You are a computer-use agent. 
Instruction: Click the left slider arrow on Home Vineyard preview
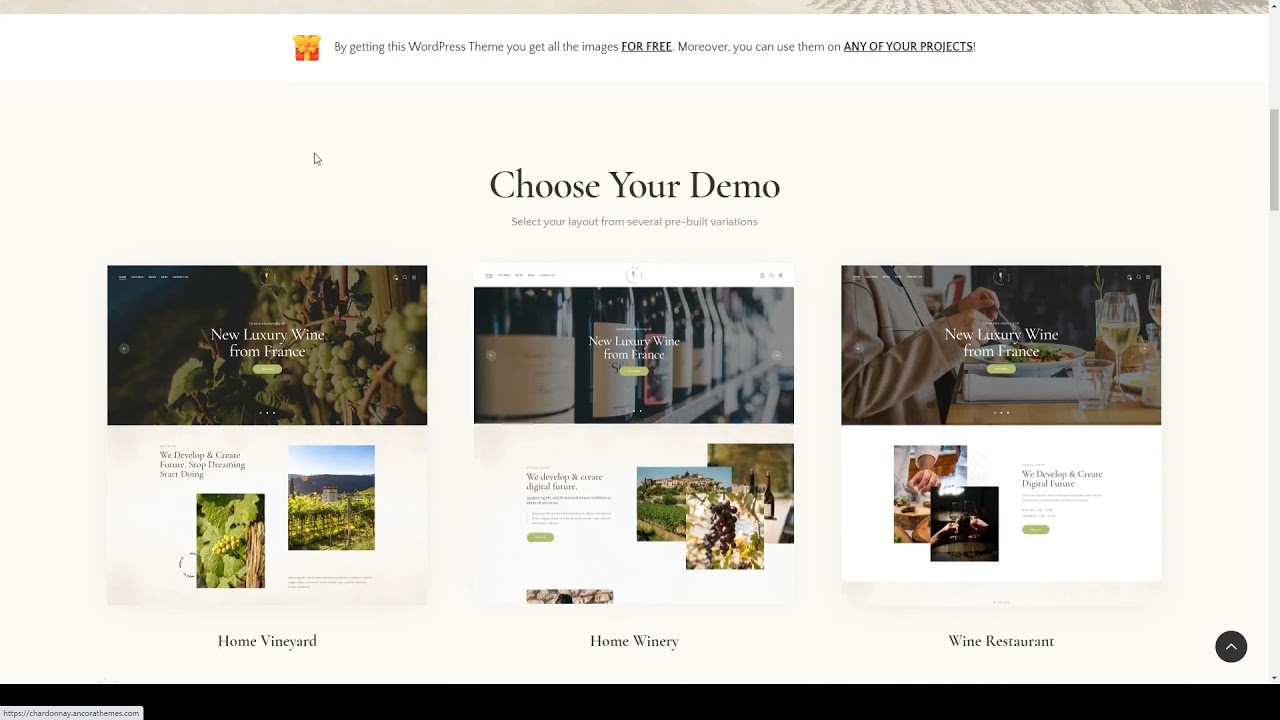[x=124, y=348]
